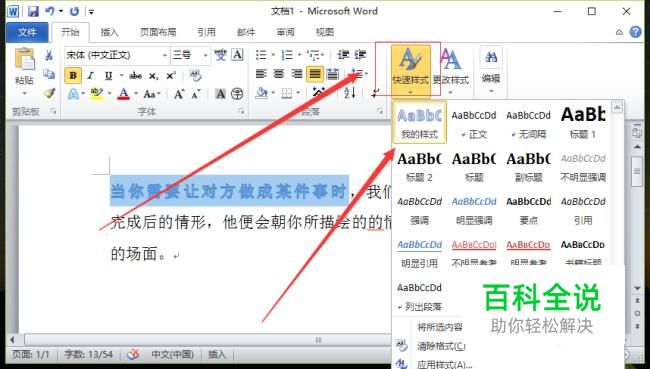Click the Sort A-Z icon
650x369 pixels.
[349, 93]
